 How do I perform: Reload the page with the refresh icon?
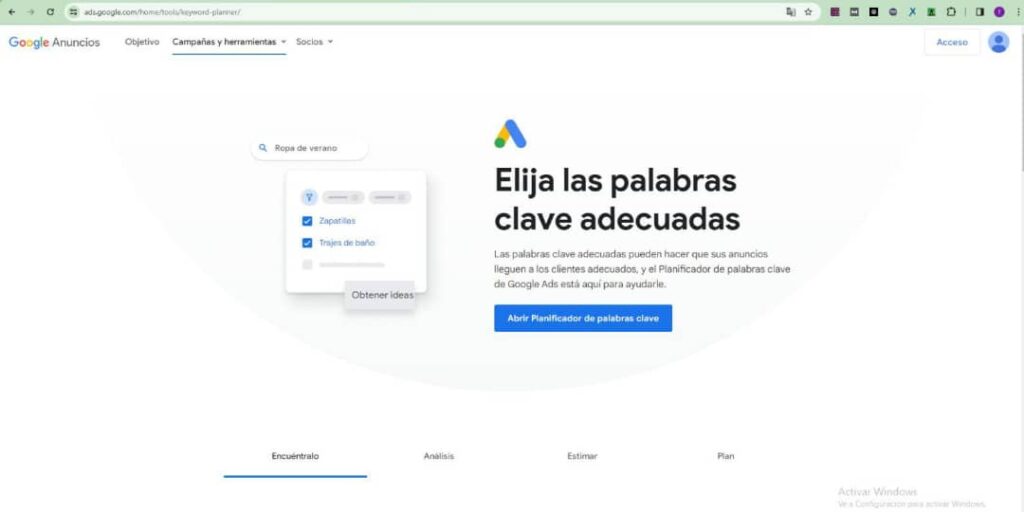pyautogui.click(x=50, y=12)
